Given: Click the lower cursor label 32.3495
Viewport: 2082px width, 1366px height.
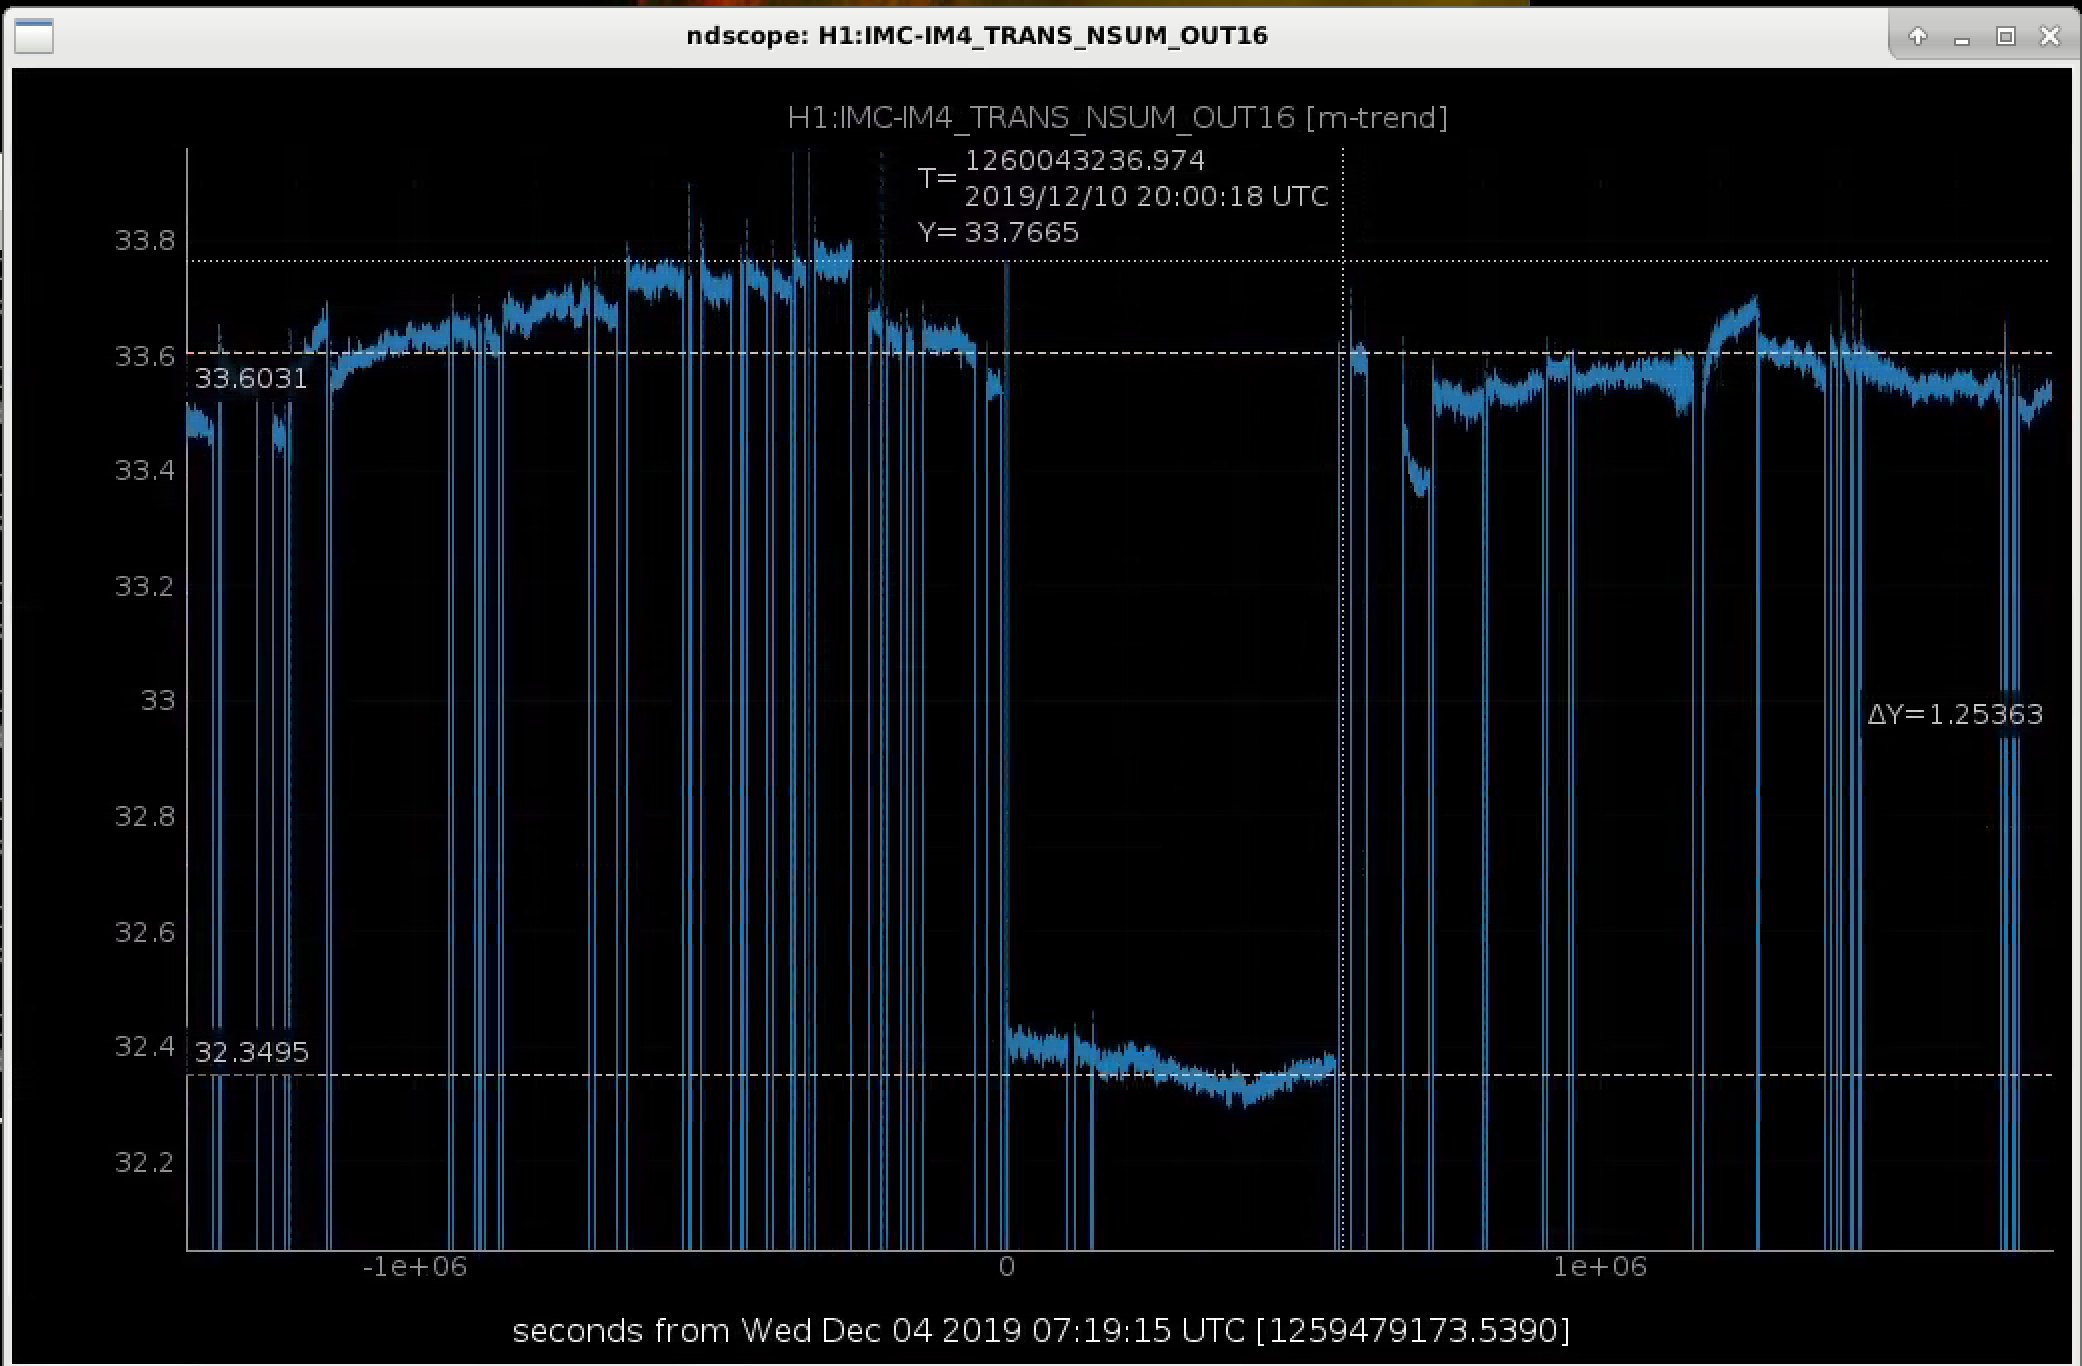Looking at the screenshot, I should (251, 1052).
